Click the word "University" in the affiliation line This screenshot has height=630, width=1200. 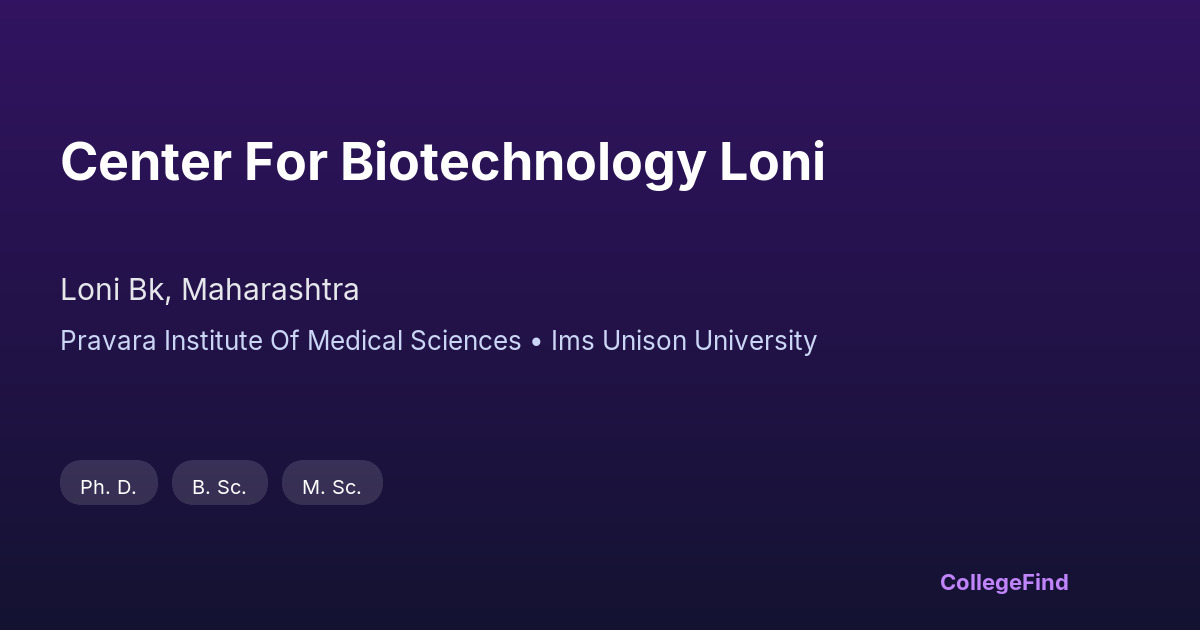tap(756, 341)
